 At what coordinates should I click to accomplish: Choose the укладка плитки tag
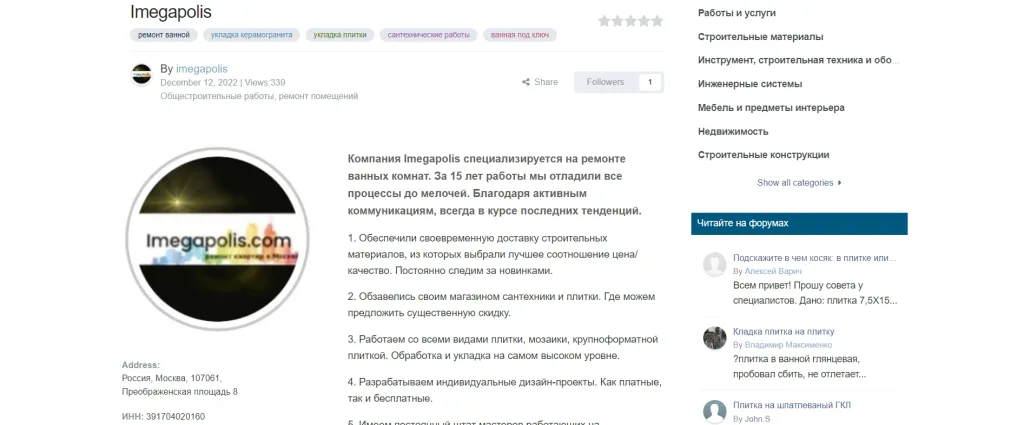[x=340, y=35]
